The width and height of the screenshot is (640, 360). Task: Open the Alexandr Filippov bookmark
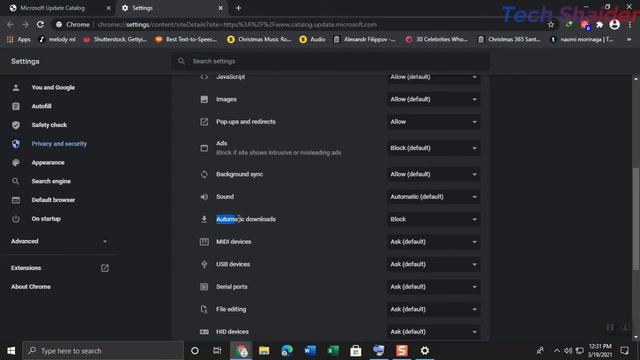pos(364,39)
